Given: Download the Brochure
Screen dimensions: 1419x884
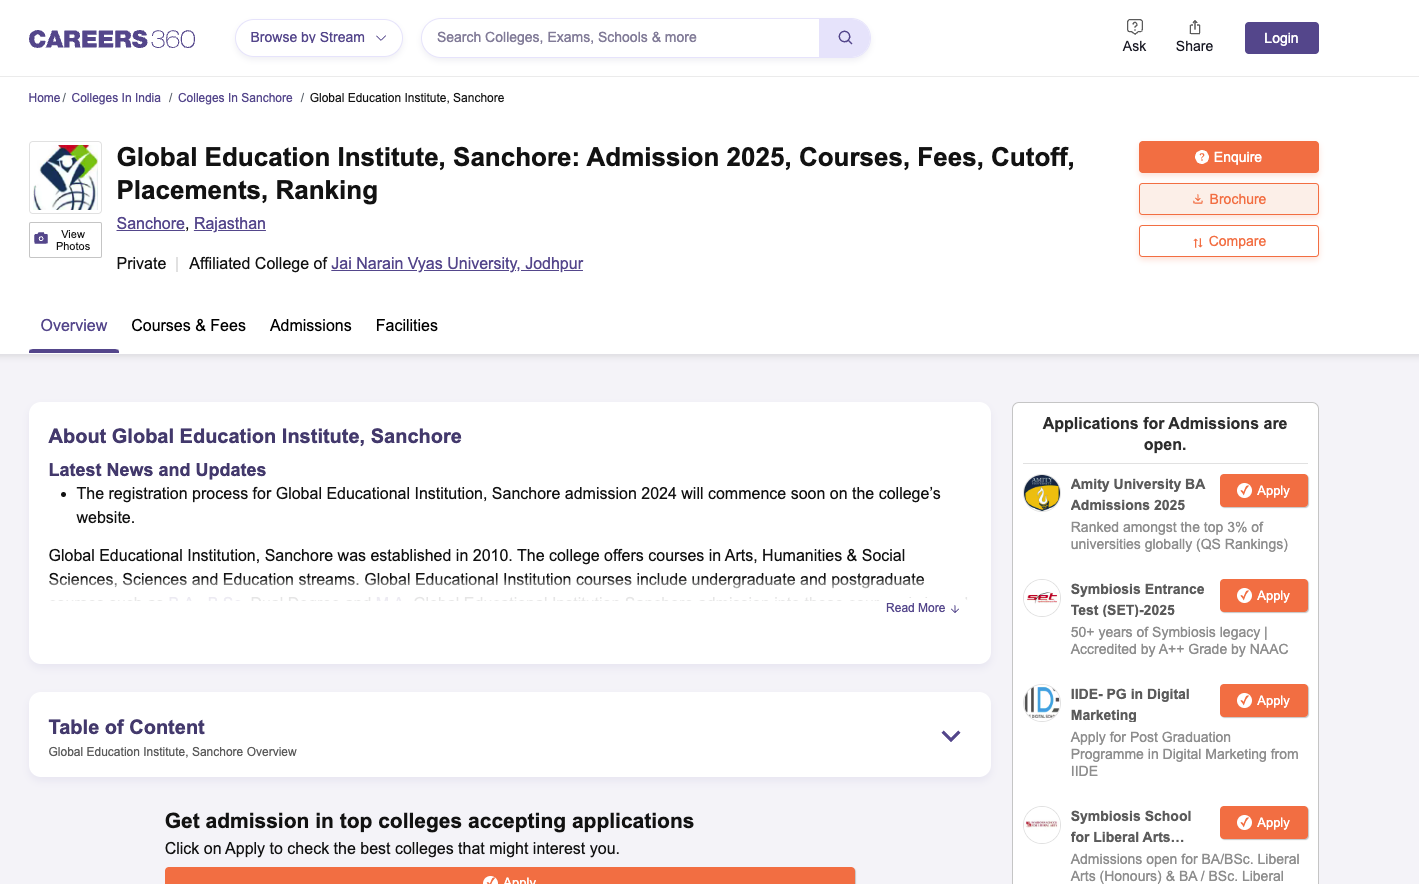Looking at the screenshot, I should click(1228, 199).
